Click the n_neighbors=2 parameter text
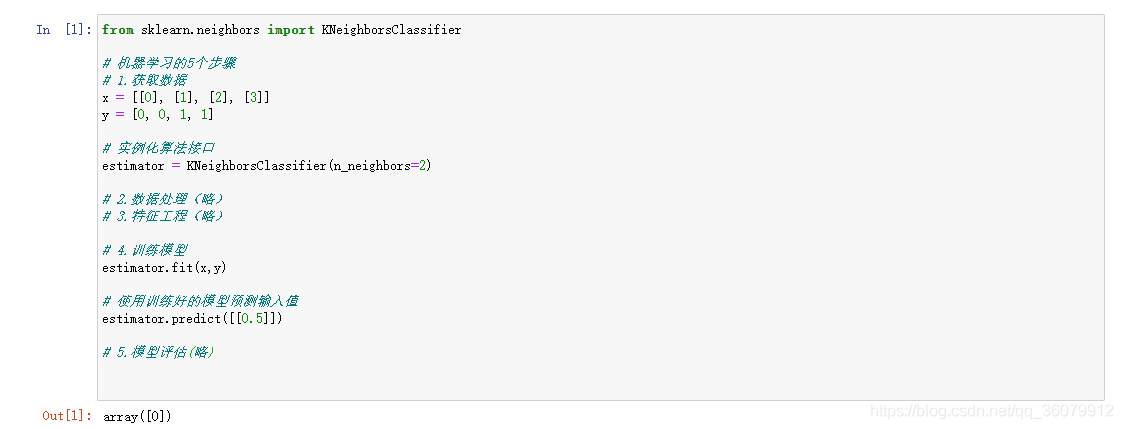The width and height of the screenshot is (1123, 429). coord(380,165)
